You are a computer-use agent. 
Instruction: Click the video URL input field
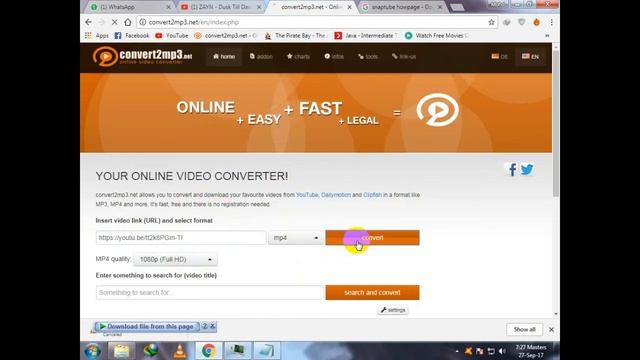(181, 238)
